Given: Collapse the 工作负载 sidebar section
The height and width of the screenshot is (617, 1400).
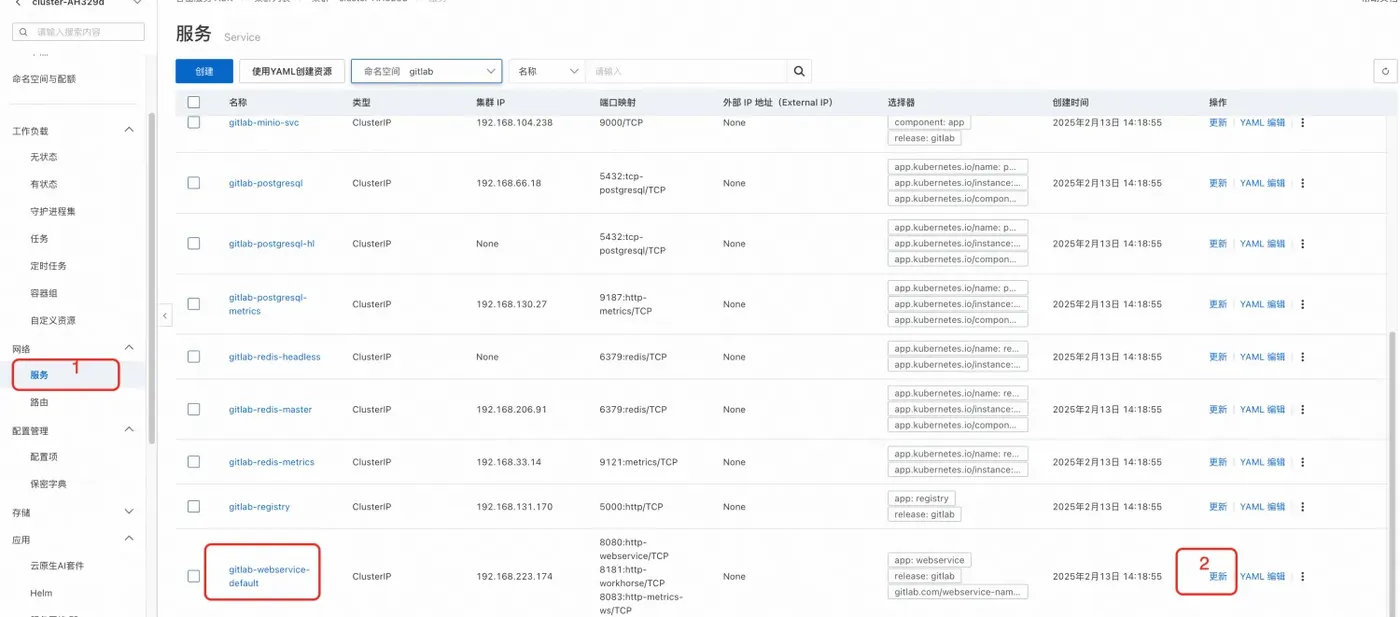Looking at the screenshot, I should (x=128, y=130).
